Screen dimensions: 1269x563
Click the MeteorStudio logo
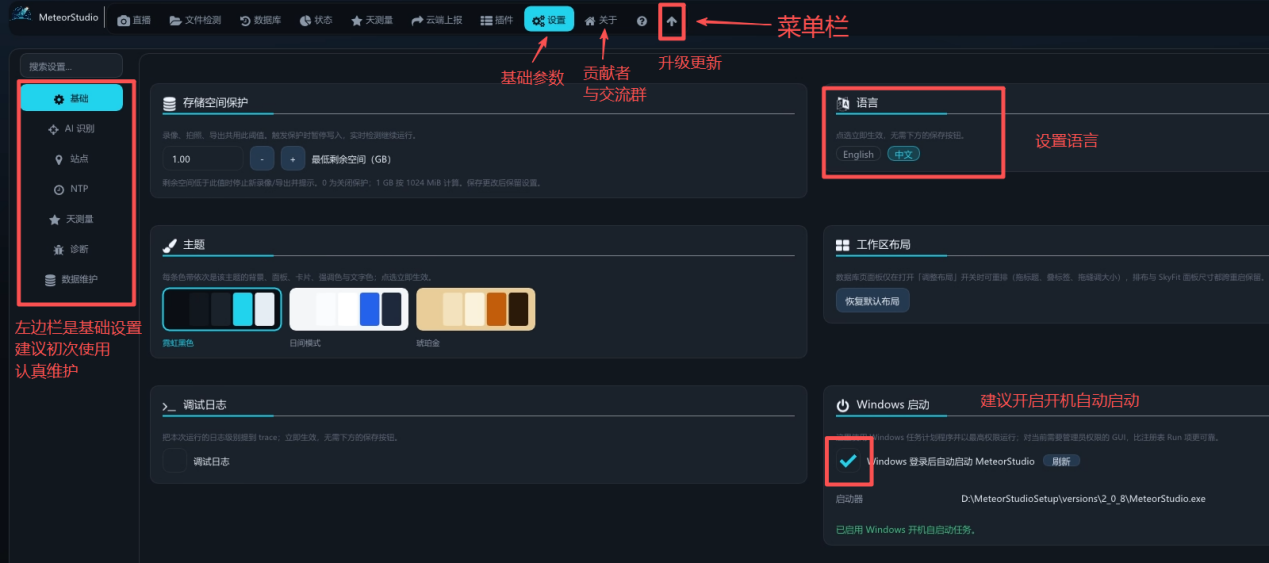(x=56, y=18)
